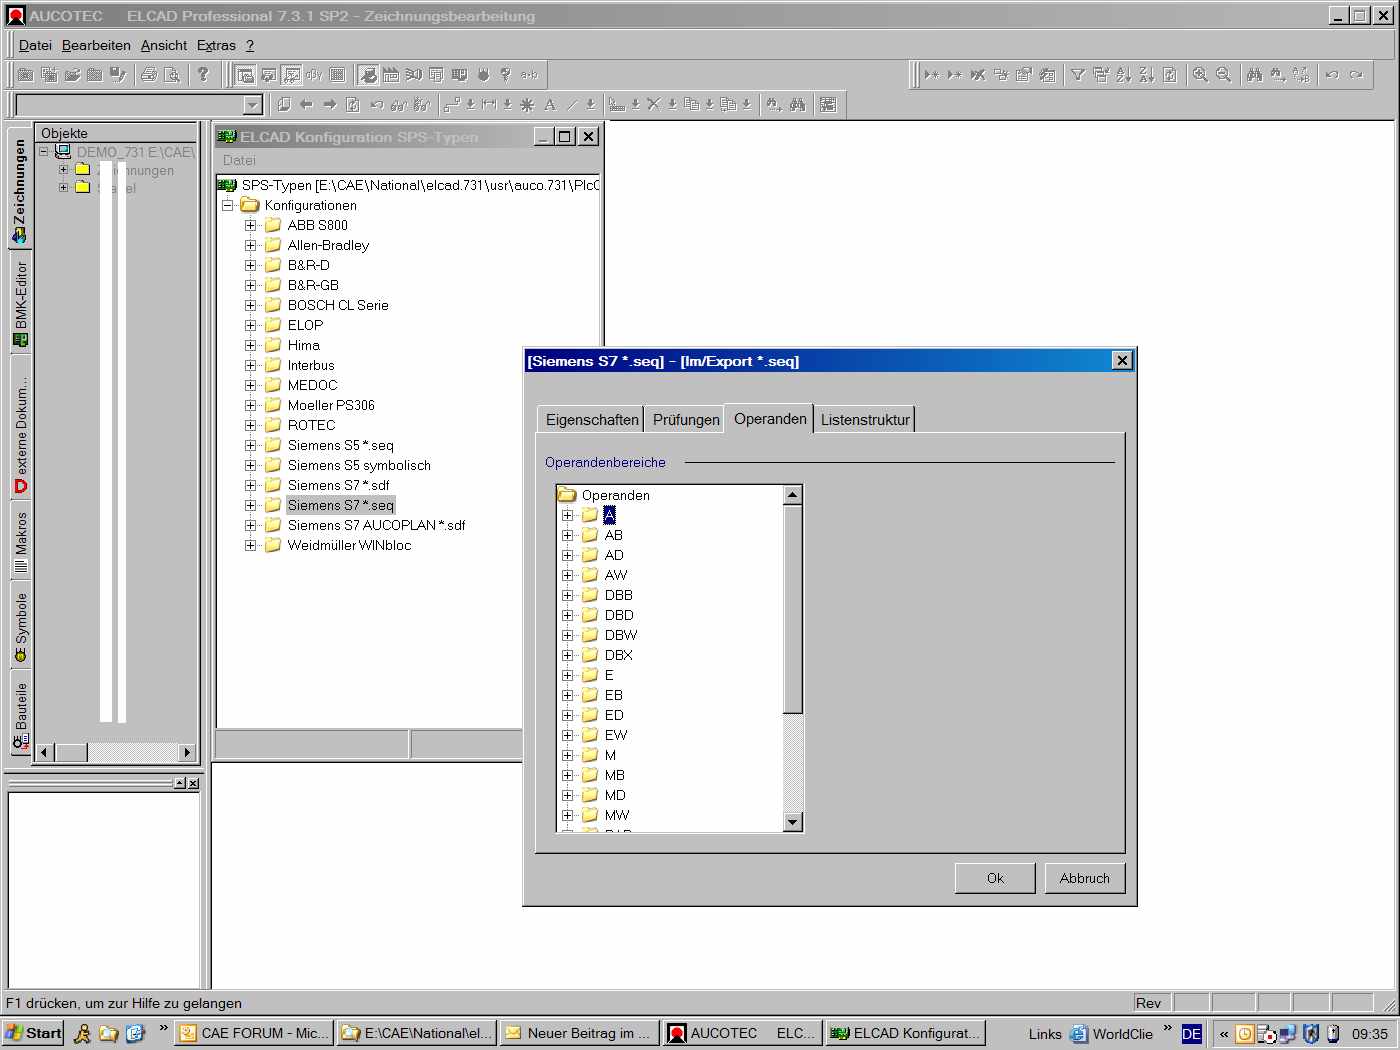Expand the BOSCH CL Serie node
Viewport: 1400px width, 1050px height.
click(x=250, y=305)
